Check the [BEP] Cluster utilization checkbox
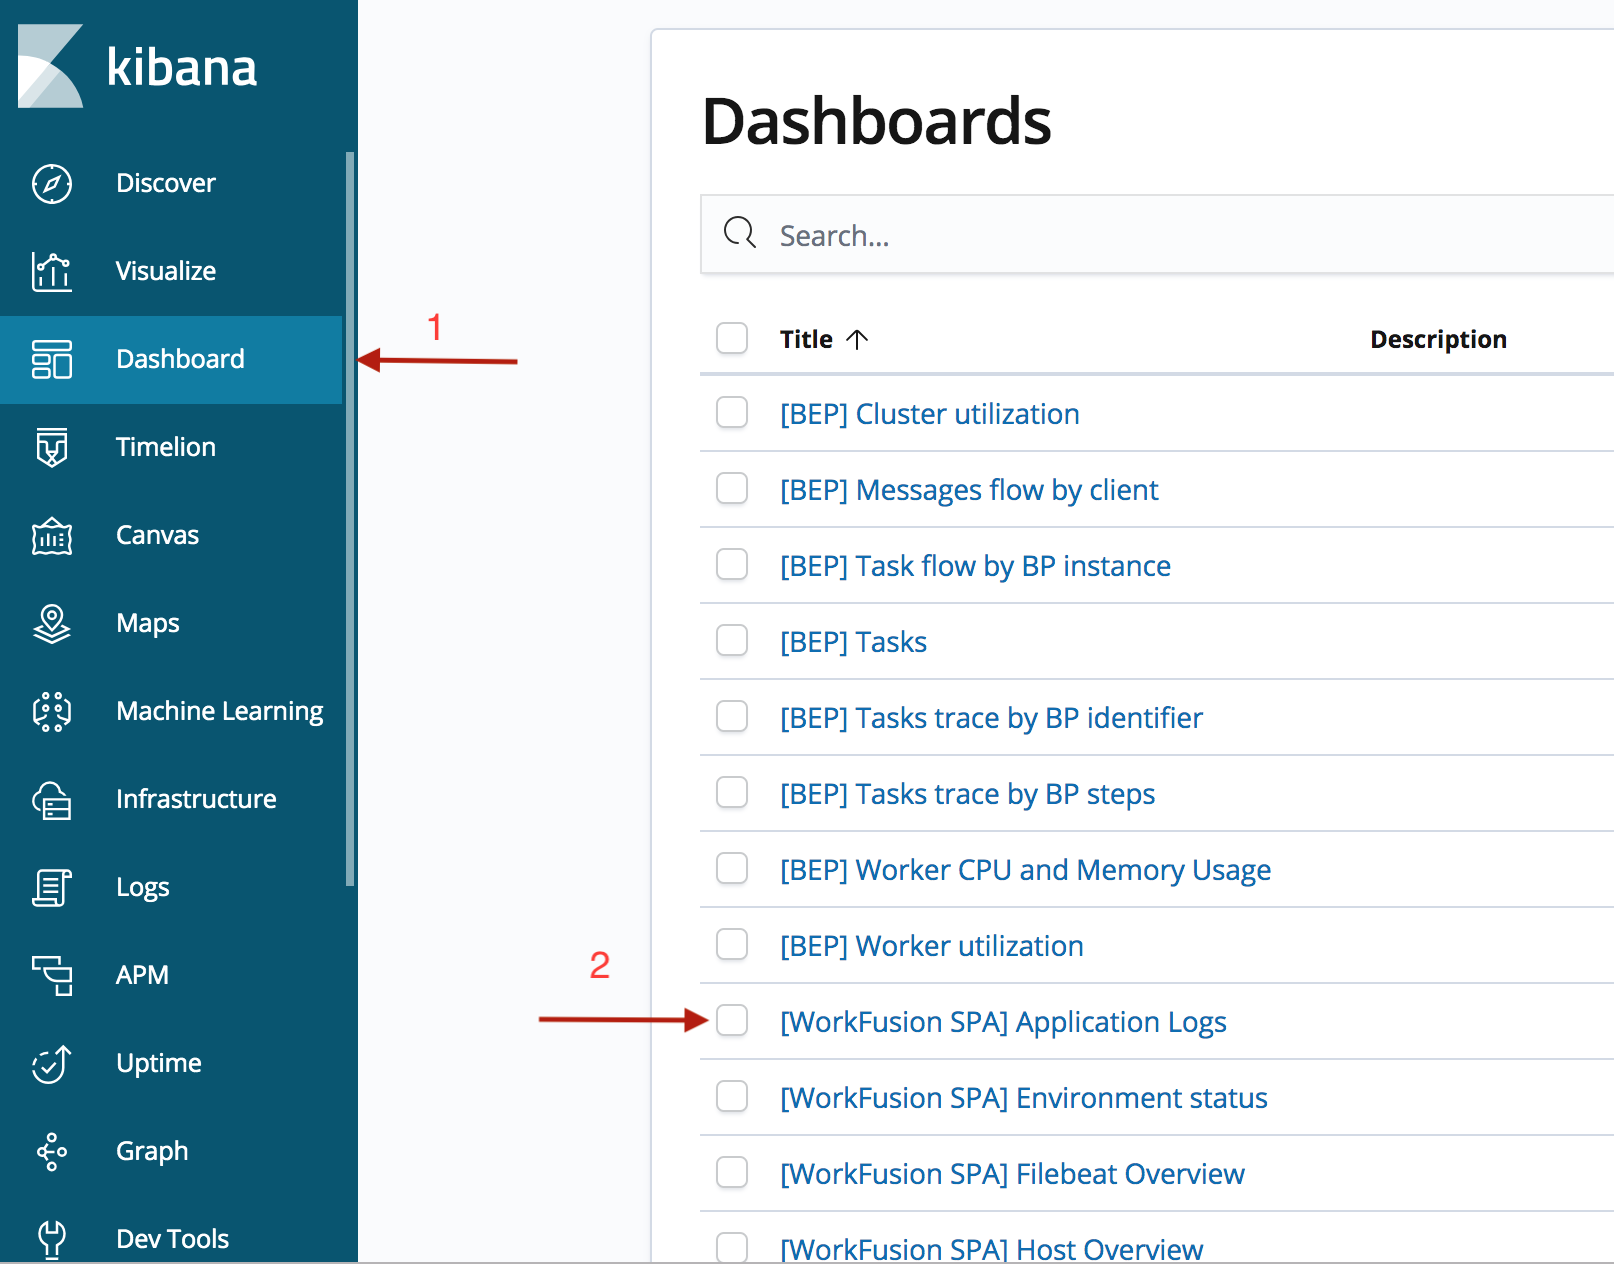Screen dimensions: 1614x1264 (732, 412)
